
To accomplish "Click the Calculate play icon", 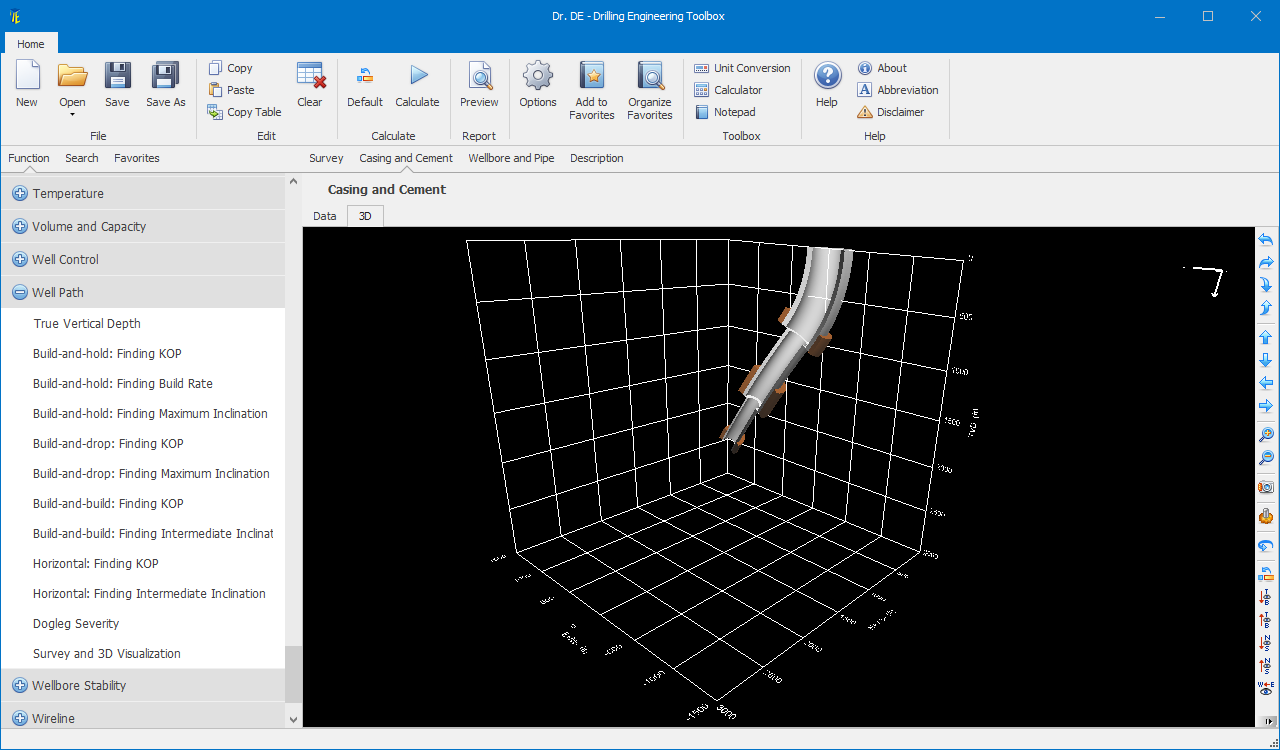I will click(417, 77).
